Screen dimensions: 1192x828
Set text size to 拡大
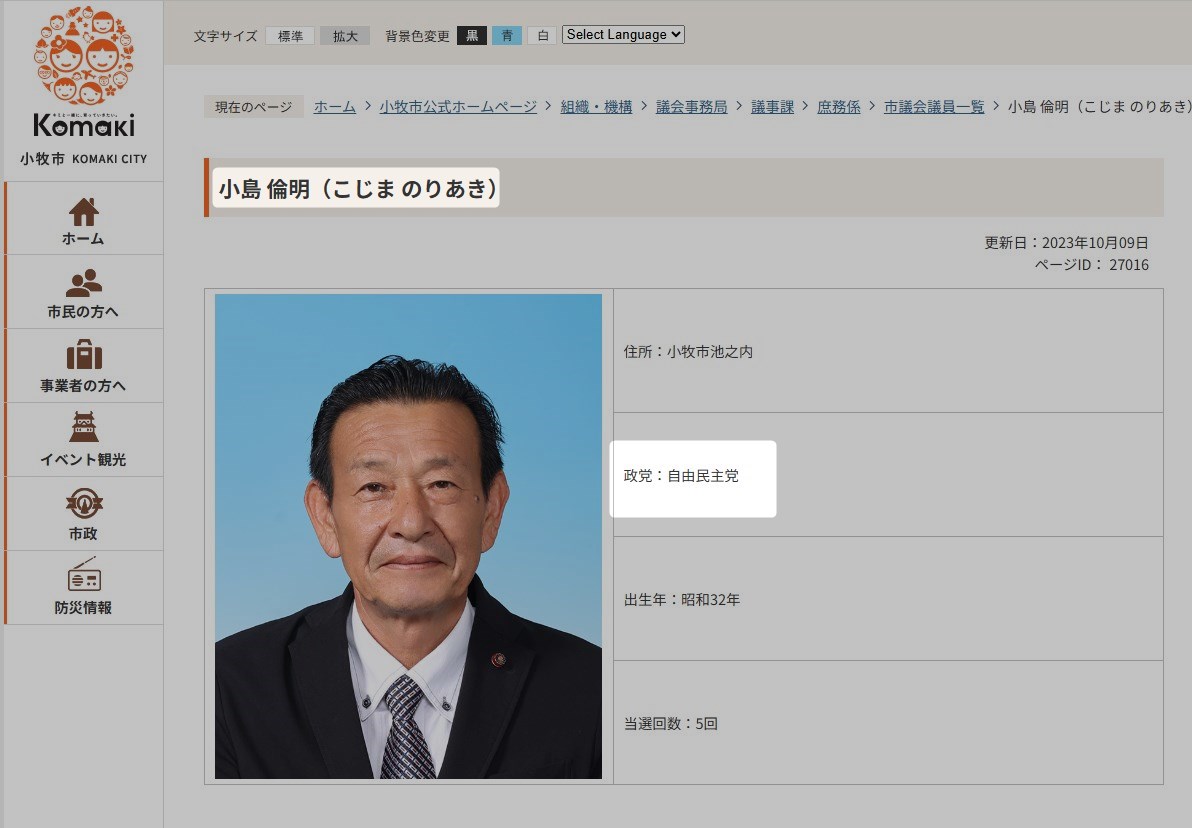click(344, 36)
